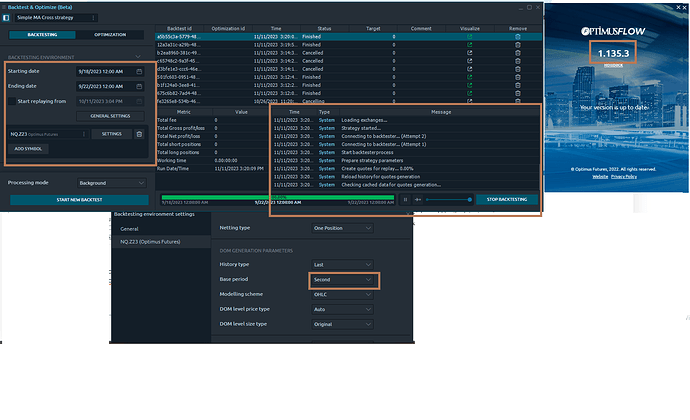Remove backtest c65748c2 with trash icon
690x420 pixels.
pos(518,61)
